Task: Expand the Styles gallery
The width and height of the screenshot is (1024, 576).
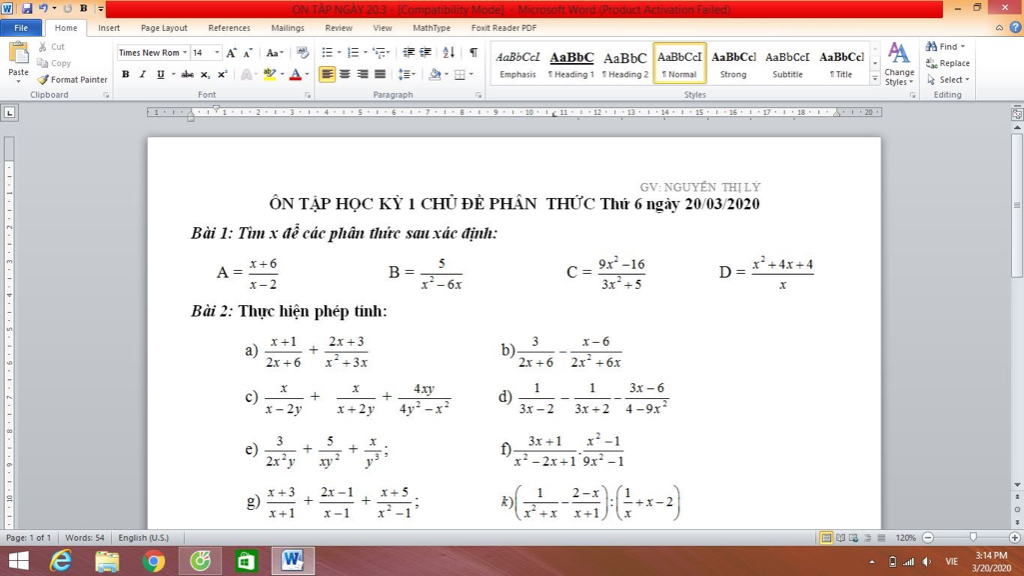Action: click(x=874, y=78)
